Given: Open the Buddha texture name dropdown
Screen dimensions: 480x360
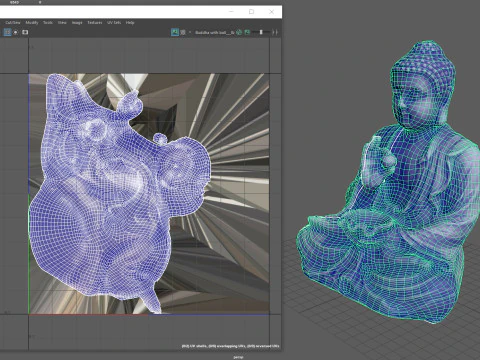Looking at the screenshot, I should coord(215,32).
